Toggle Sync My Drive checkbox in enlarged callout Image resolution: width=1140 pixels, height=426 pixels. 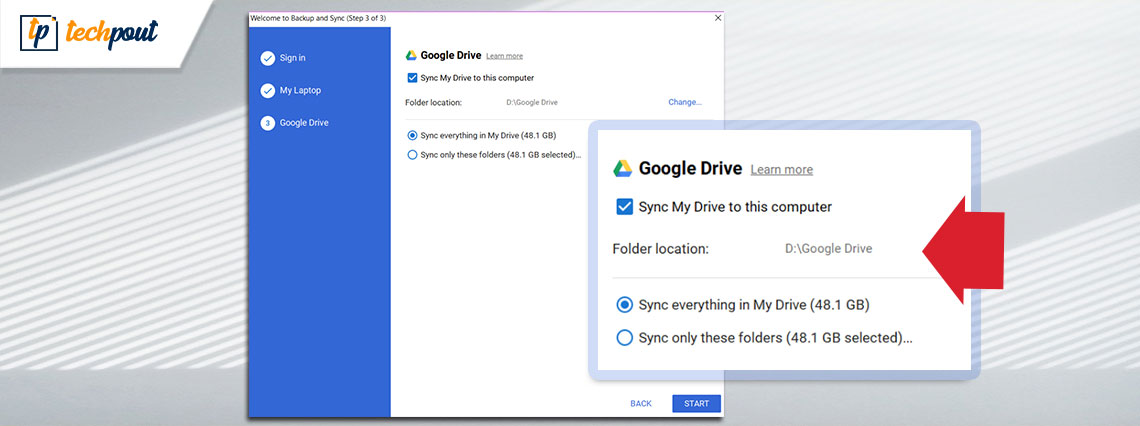pos(624,207)
